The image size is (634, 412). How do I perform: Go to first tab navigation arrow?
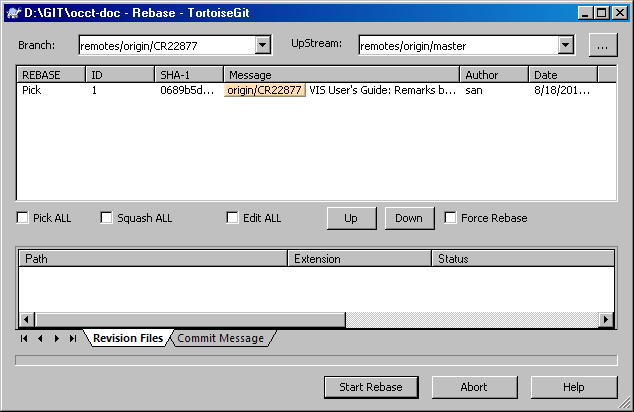click(x=24, y=338)
